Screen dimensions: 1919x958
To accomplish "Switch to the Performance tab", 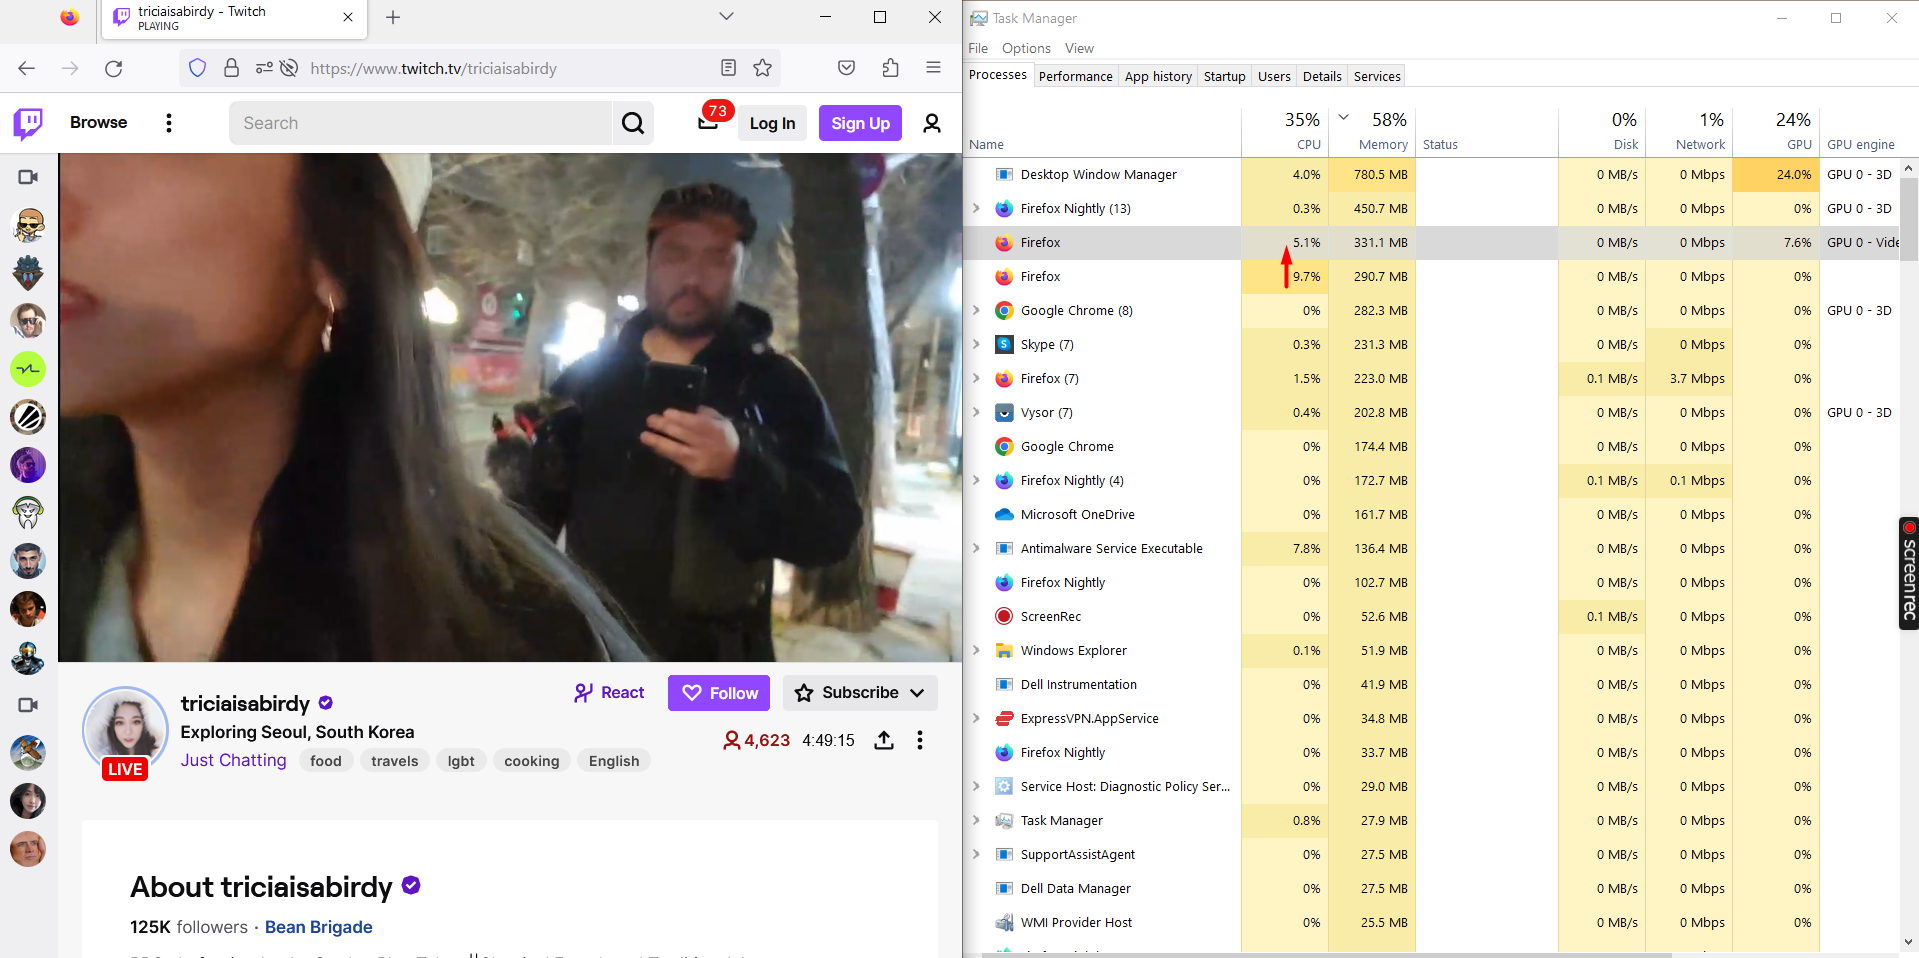I will pyautogui.click(x=1075, y=75).
